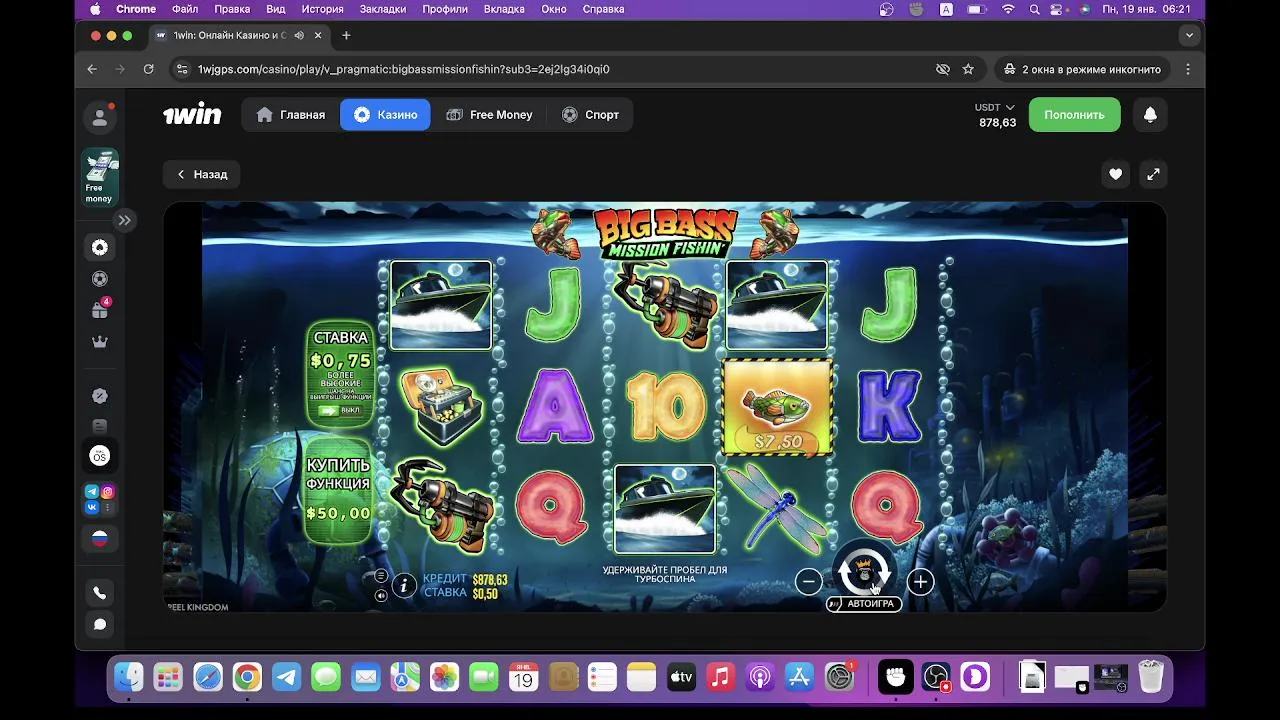Open the support chat bubble icon
This screenshot has width=1280, height=720.
pos(100,624)
